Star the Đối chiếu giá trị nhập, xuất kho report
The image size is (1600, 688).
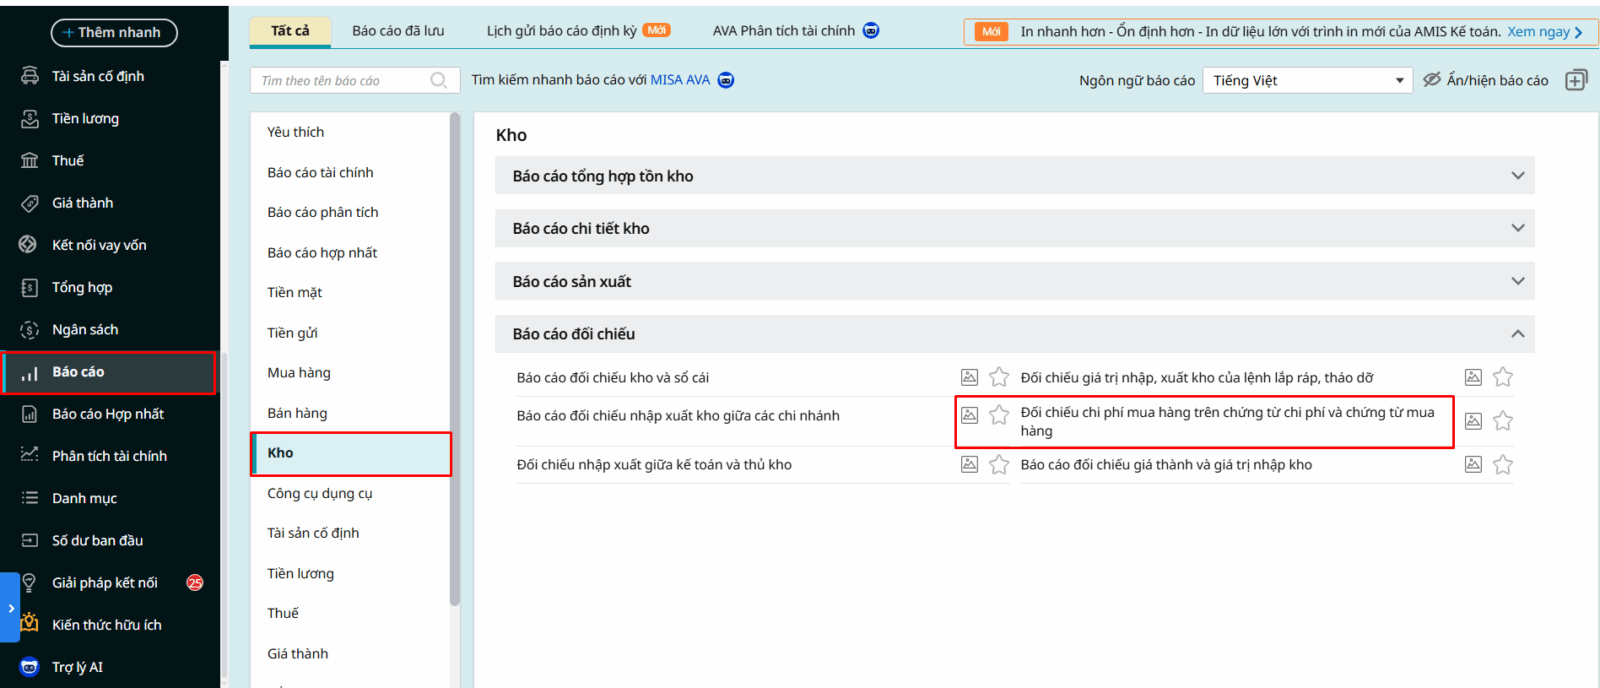(x=1502, y=377)
